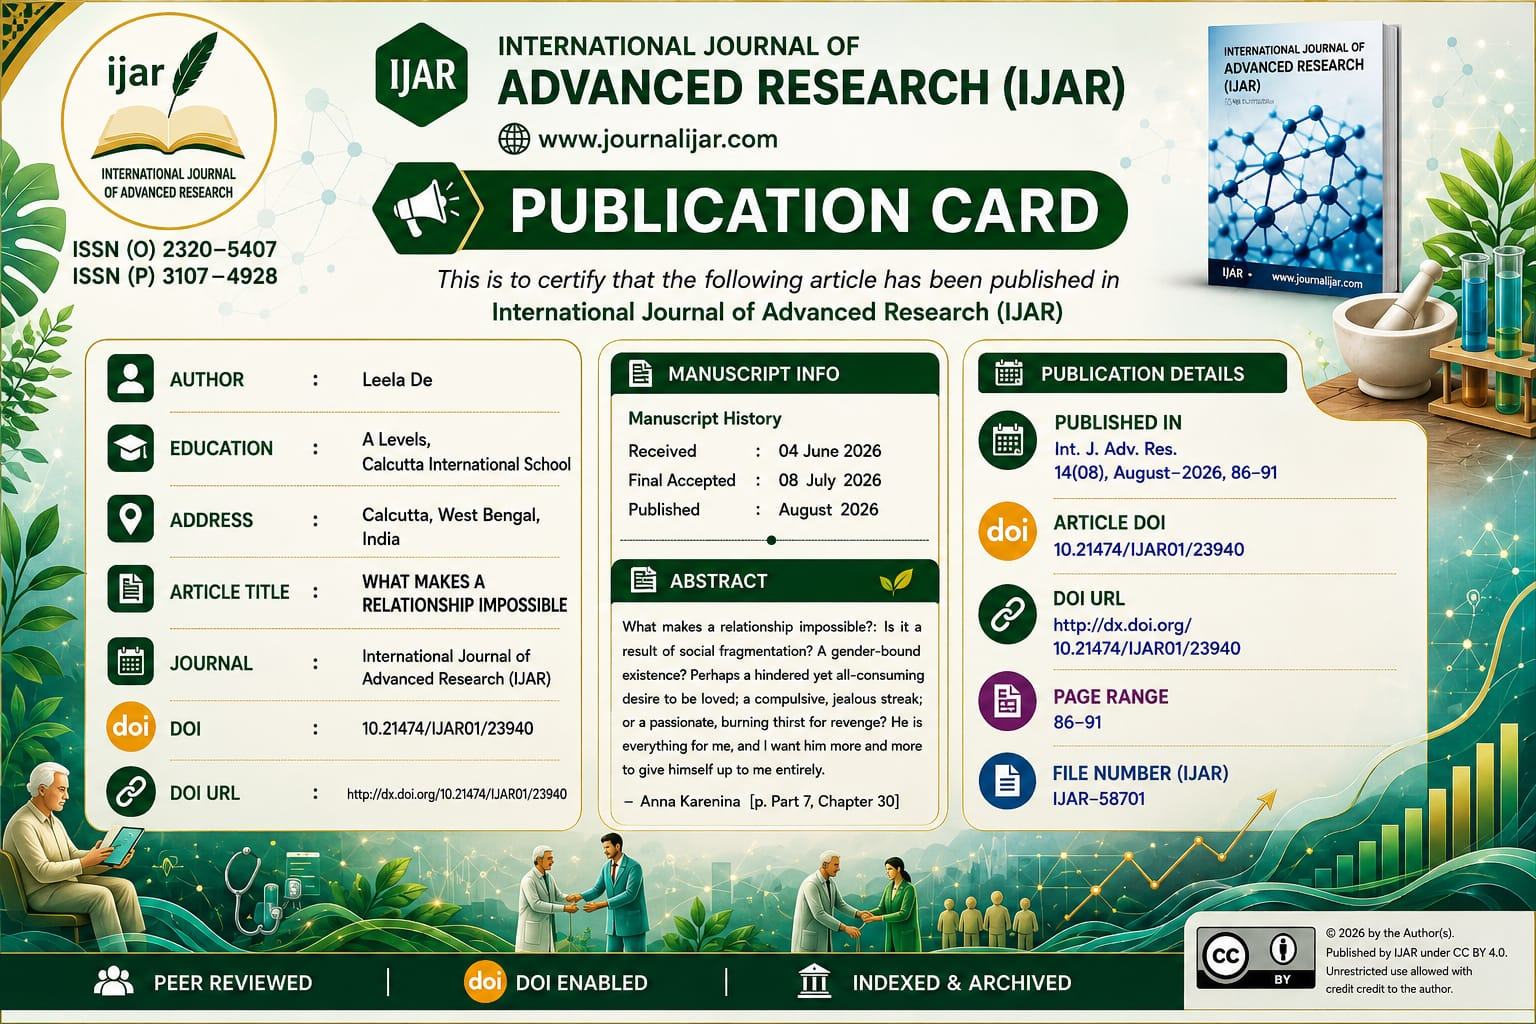1536x1024 pixels.
Task: Click the MANUSCRIPT INFO header label
Action: tap(754, 374)
